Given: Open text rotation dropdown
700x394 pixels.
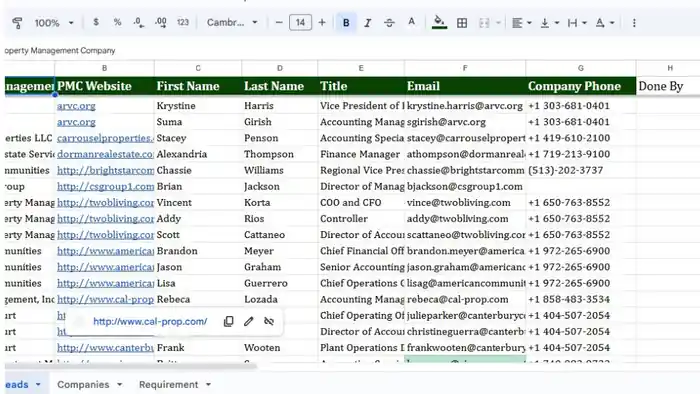Looking at the screenshot, I should (605, 23).
